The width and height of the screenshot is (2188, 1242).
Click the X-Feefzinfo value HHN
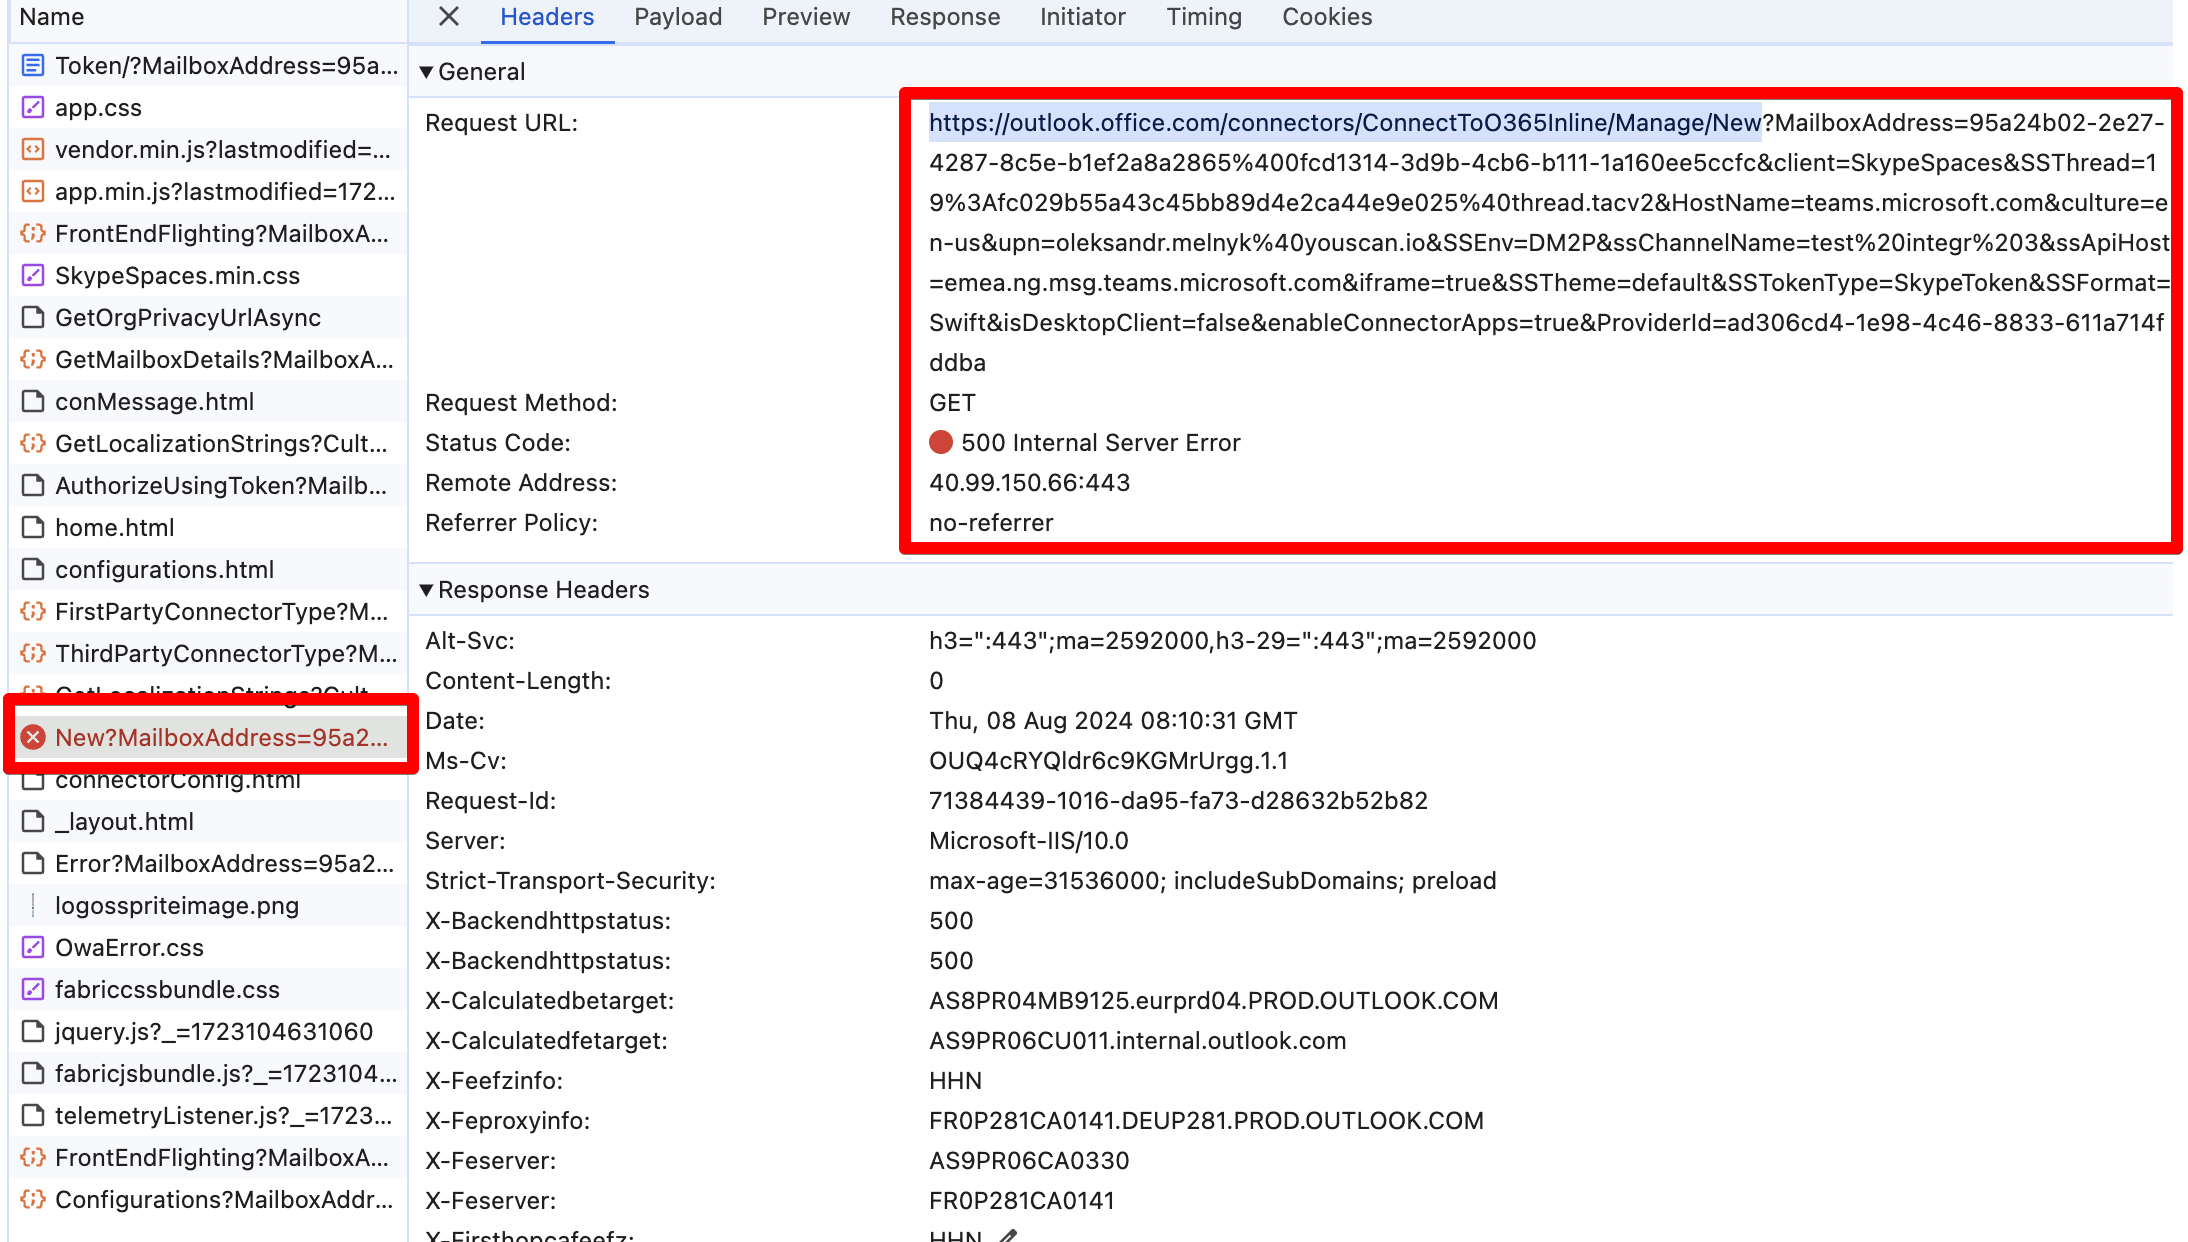(x=955, y=1081)
